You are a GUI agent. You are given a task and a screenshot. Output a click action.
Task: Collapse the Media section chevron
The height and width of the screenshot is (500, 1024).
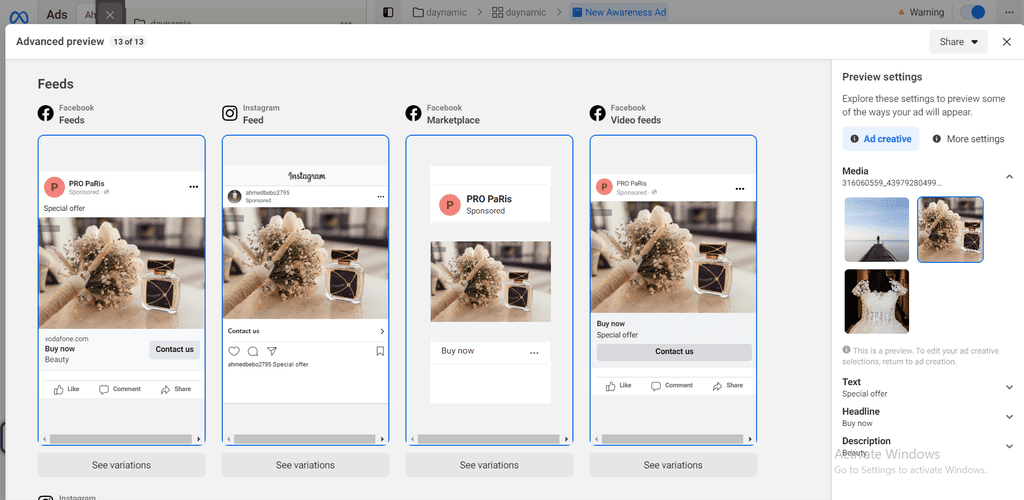pos(1009,177)
